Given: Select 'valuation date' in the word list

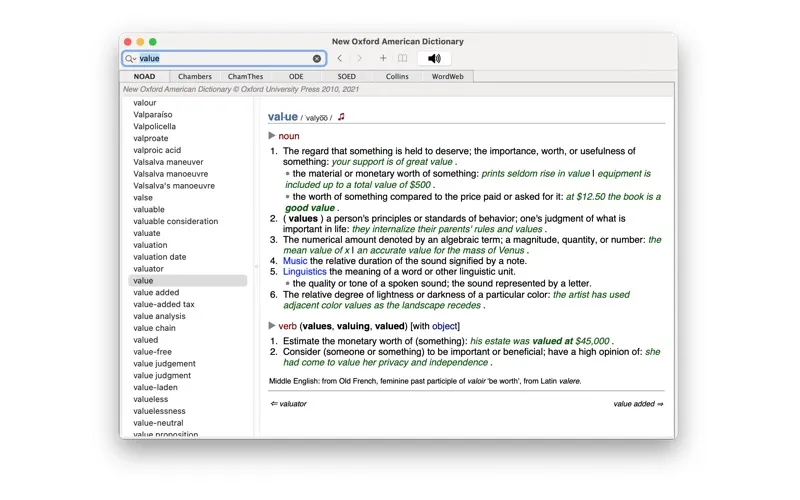Looking at the screenshot, I should click(160, 257).
